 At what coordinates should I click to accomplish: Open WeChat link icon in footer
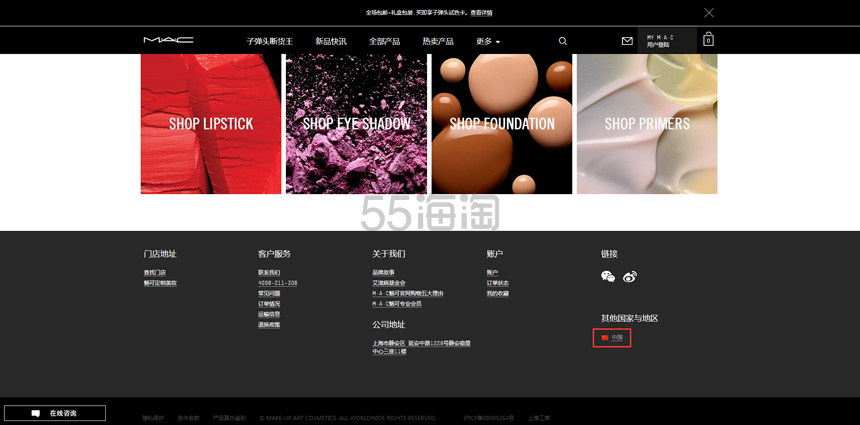pyautogui.click(x=608, y=276)
